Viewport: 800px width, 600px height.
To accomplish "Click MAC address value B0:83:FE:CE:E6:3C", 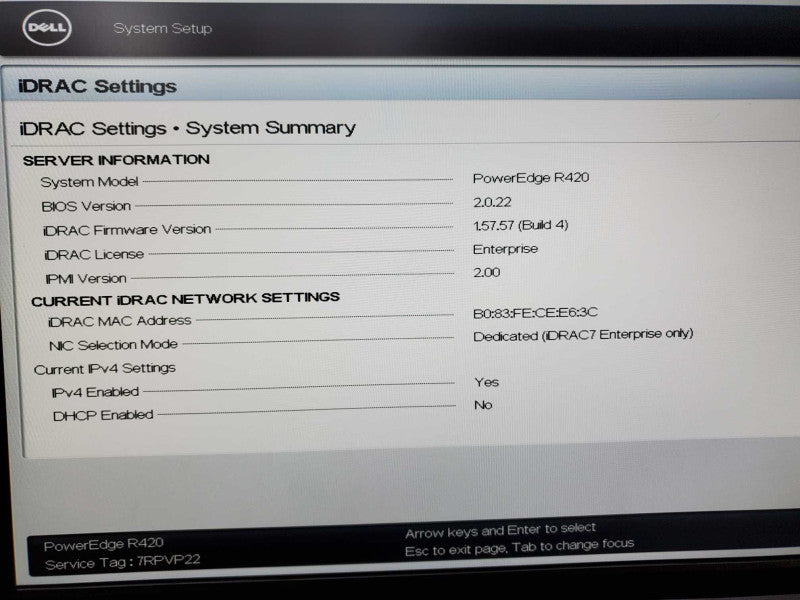I will pyautogui.click(x=535, y=312).
